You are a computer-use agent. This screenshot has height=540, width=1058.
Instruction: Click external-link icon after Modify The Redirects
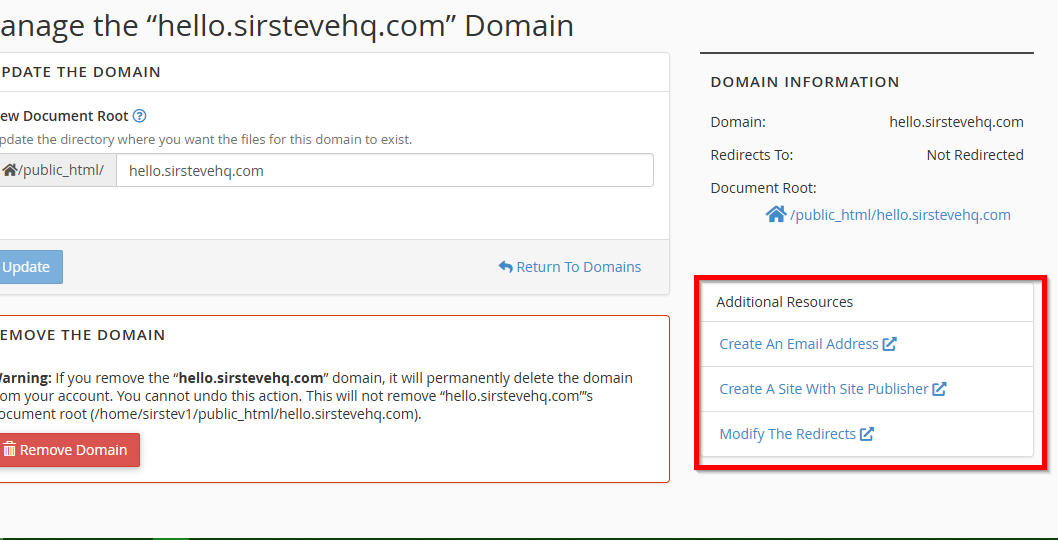(x=866, y=433)
